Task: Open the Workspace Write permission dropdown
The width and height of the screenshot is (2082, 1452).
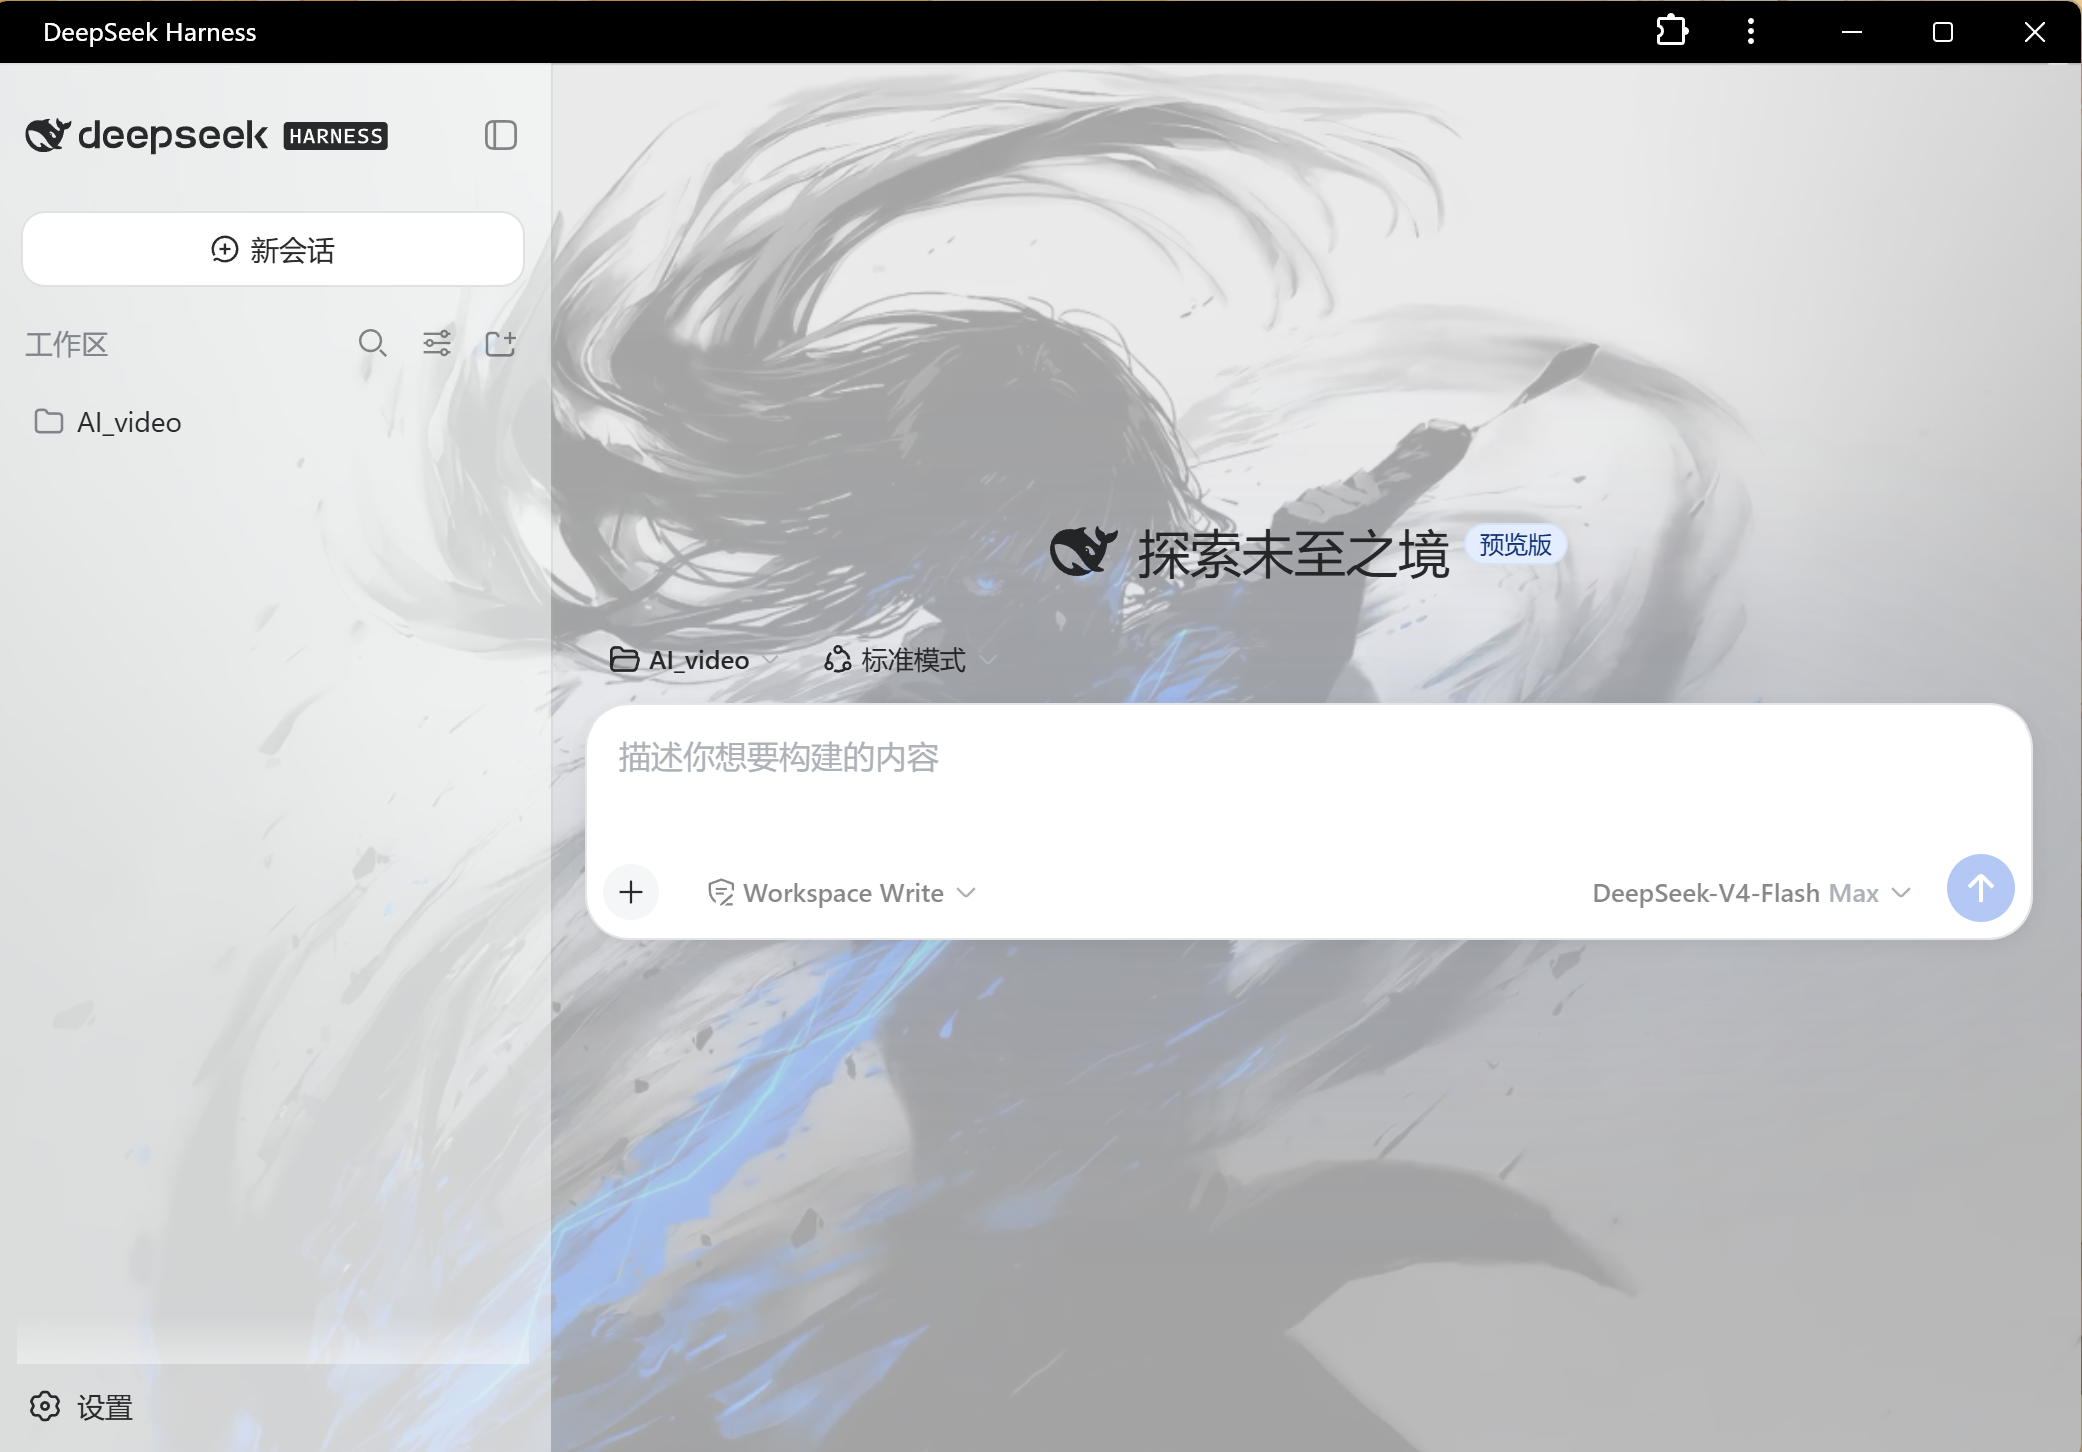Action: (841, 892)
